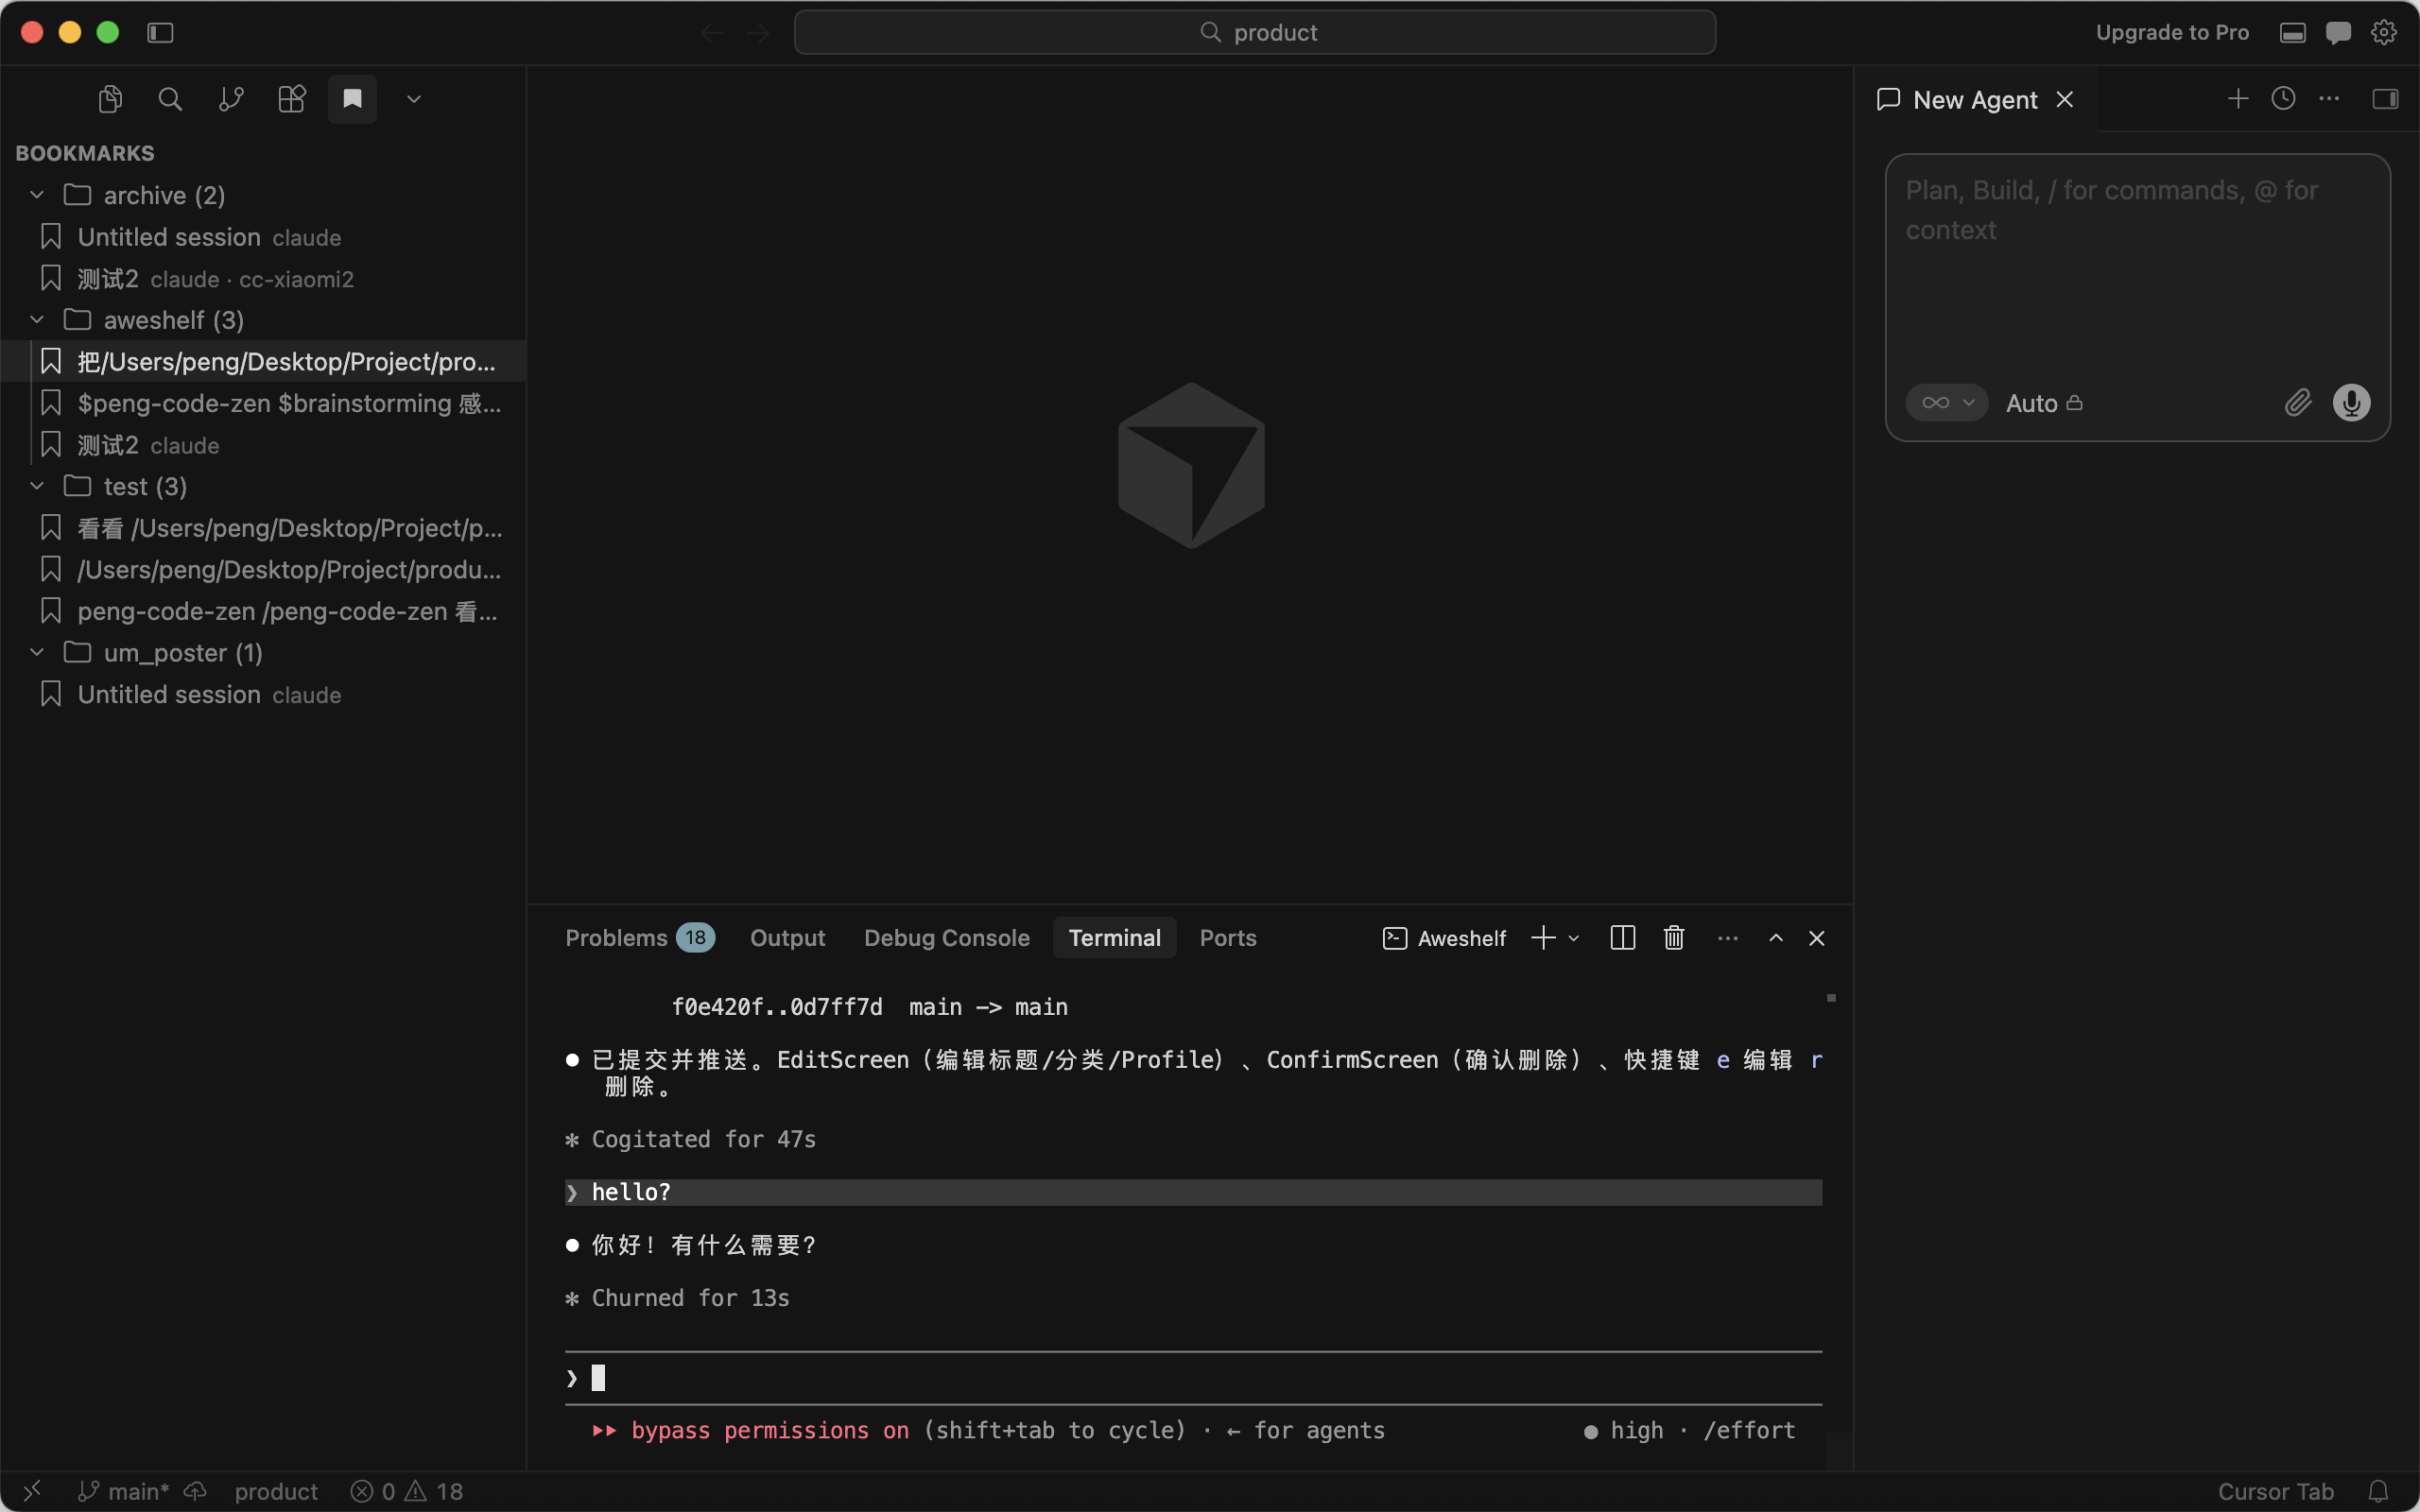This screenshot has width=2420, height=1512.
Task: Open the $peng-code-zen $brainstorming bookmark
Action: coord(263,403)
